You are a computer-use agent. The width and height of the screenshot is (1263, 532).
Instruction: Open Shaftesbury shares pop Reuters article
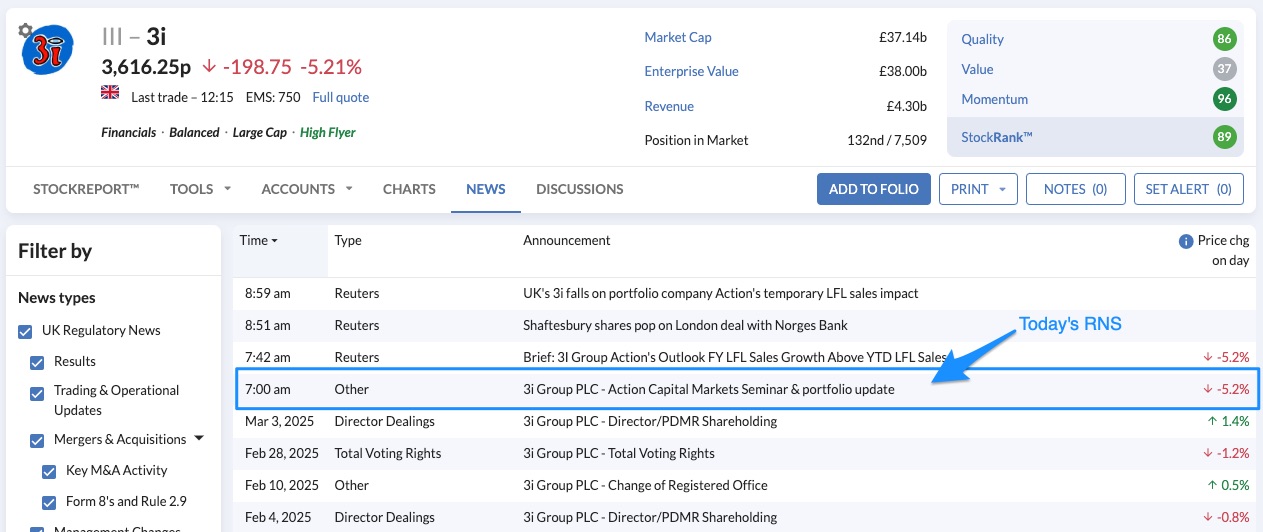(685, 326)
